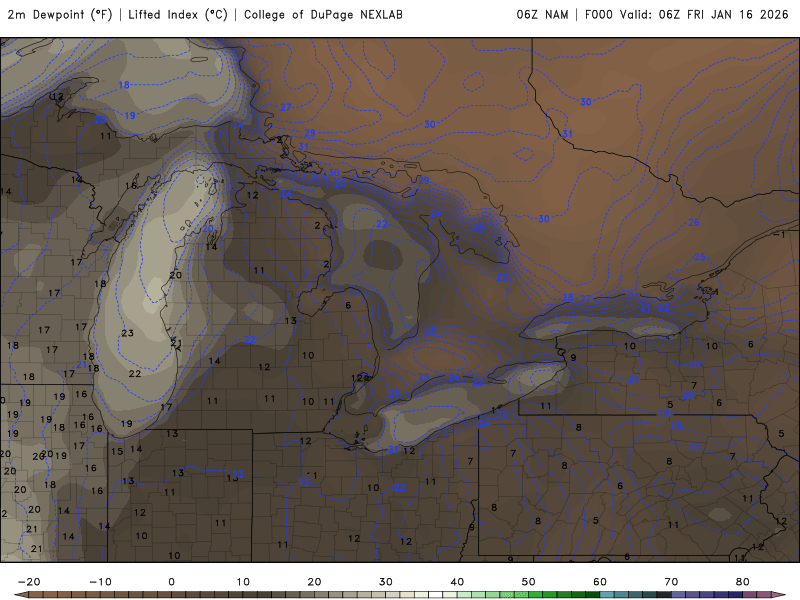
Task: Click the 40 label on the color scale
Action: pyautogui.click(x=457, y=582)
